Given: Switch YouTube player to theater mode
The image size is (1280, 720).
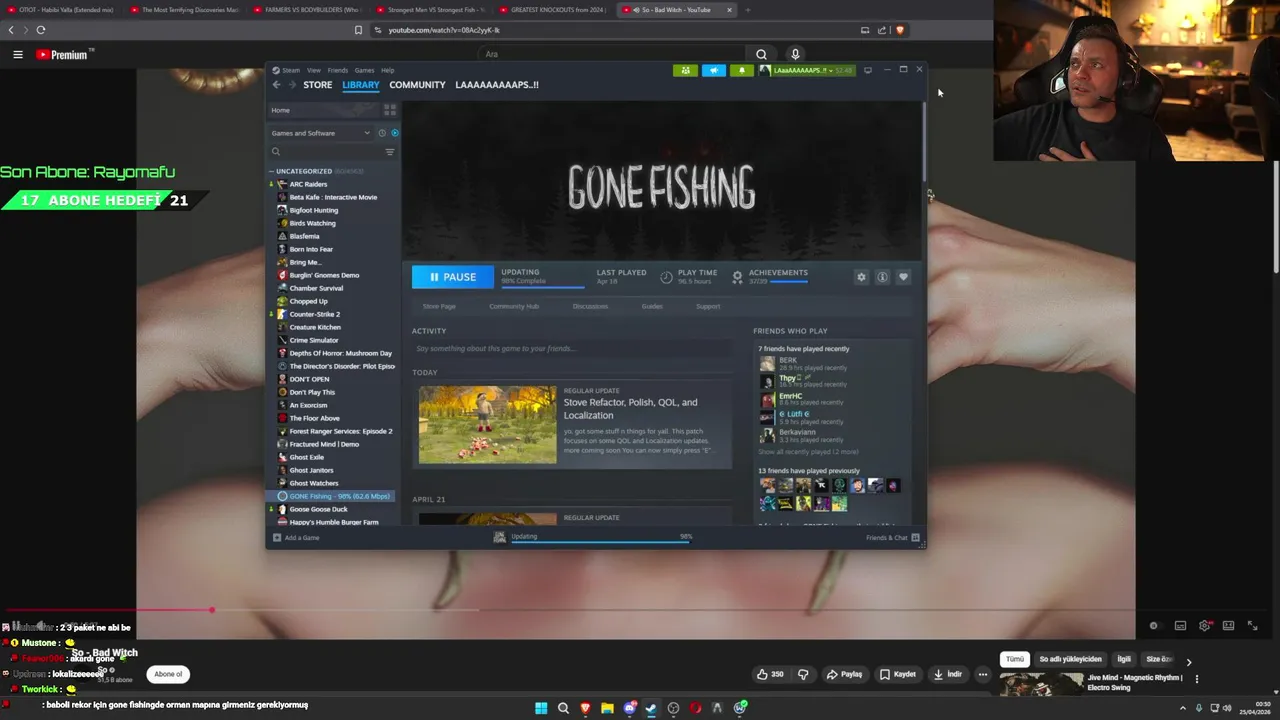Looking at the screenshot, I should (x=1228, y=626).
